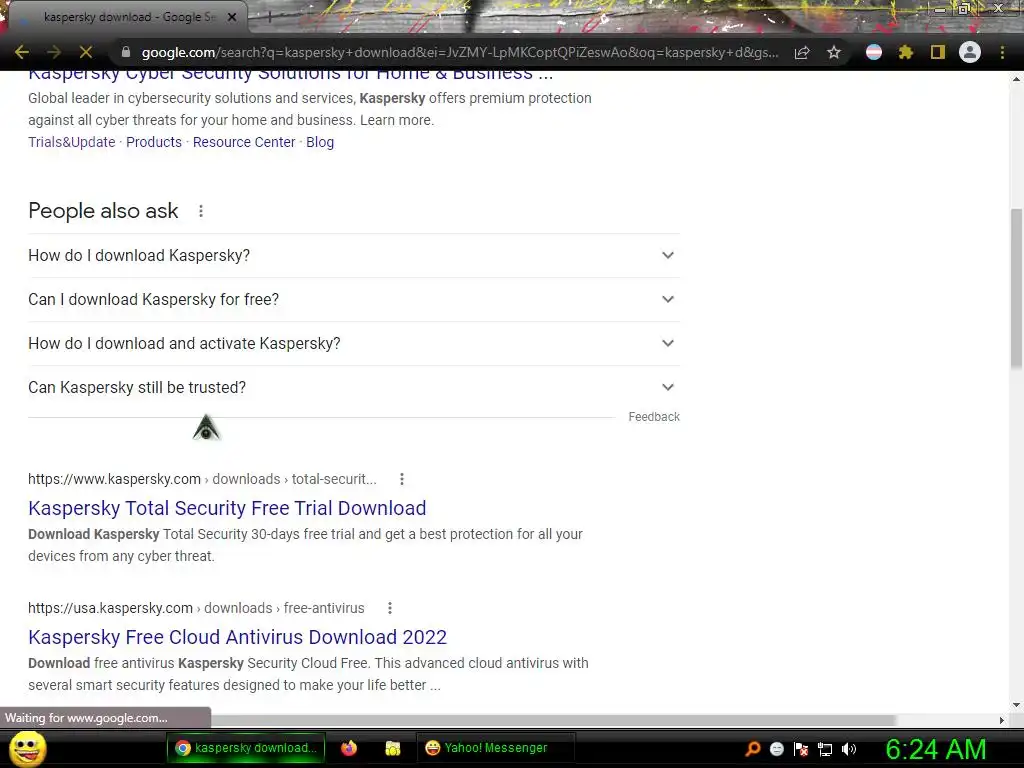Click the 6:24 AM taskbar clock

[935, 749]
